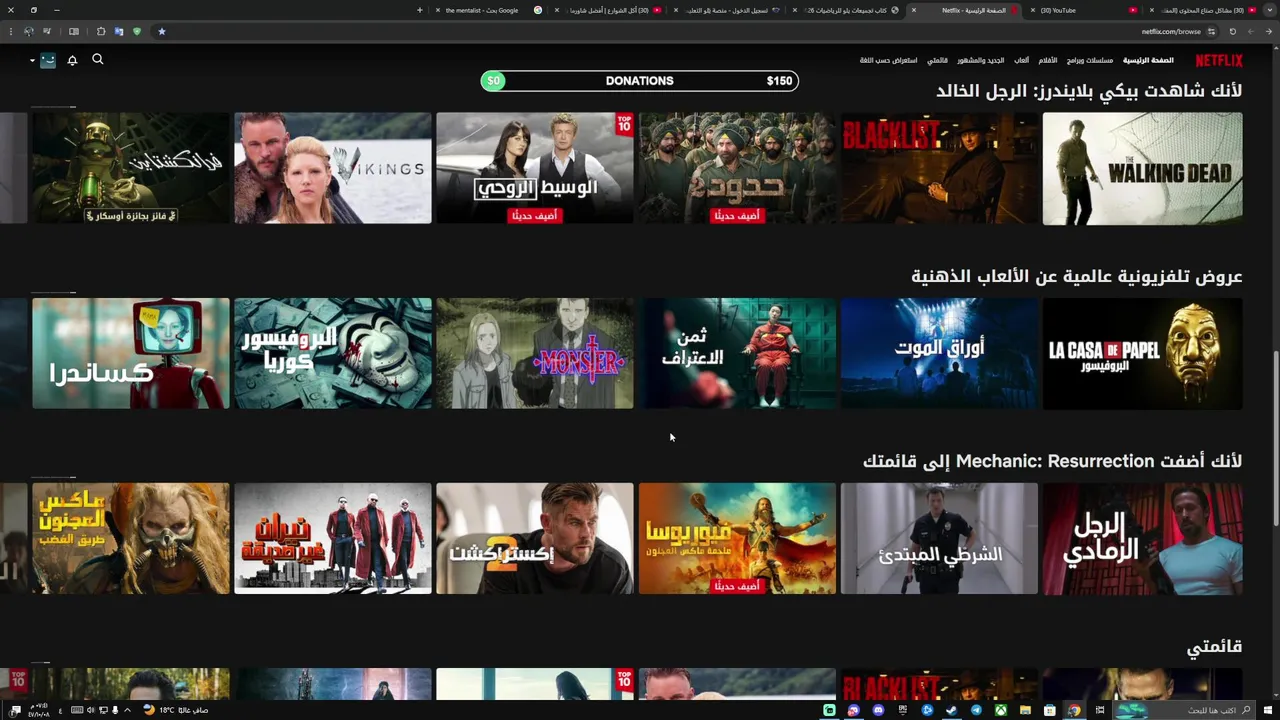The width and height of the screenshot is (1280, 720).
Task: Open La Casa de Papel thumbnail
Action: click(1142, 353)
